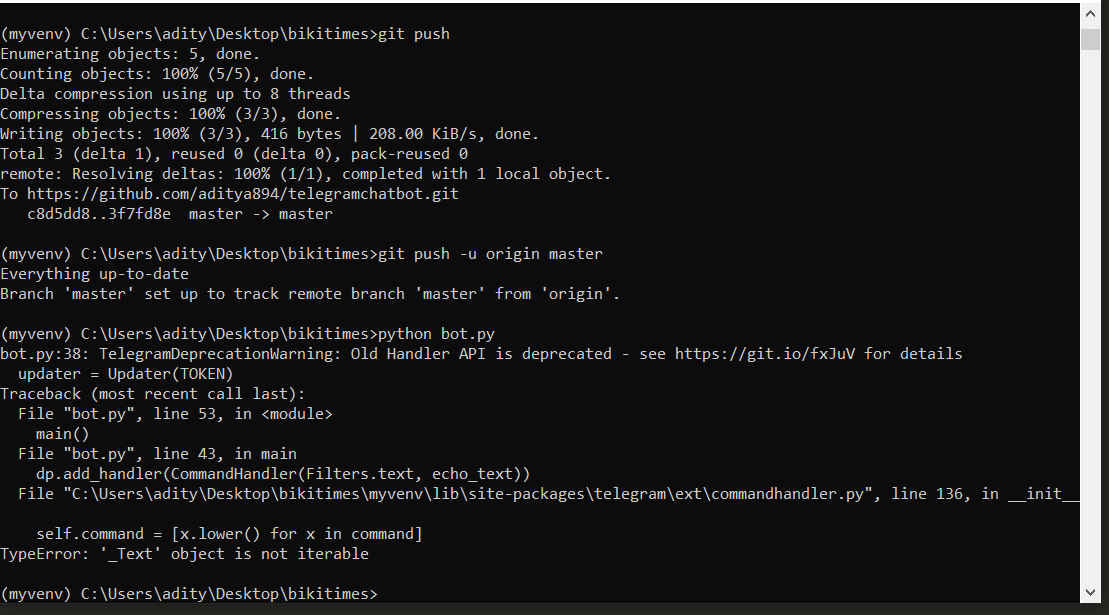Click the dp.add_handler(CommandHandler...) line
1109x615 pixels.
(x=283, y=474)
